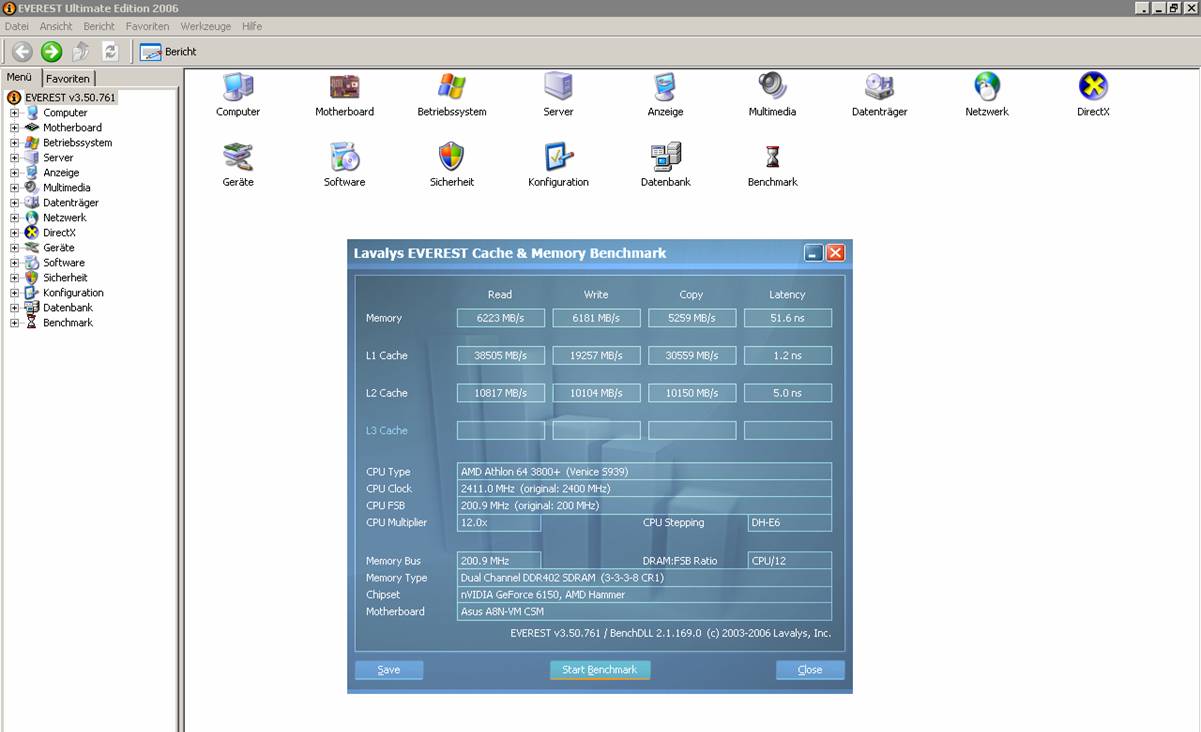1201x732 pixels.
Task: Expand the DirectX node in the tree
Action: click(x=15, y=233)
